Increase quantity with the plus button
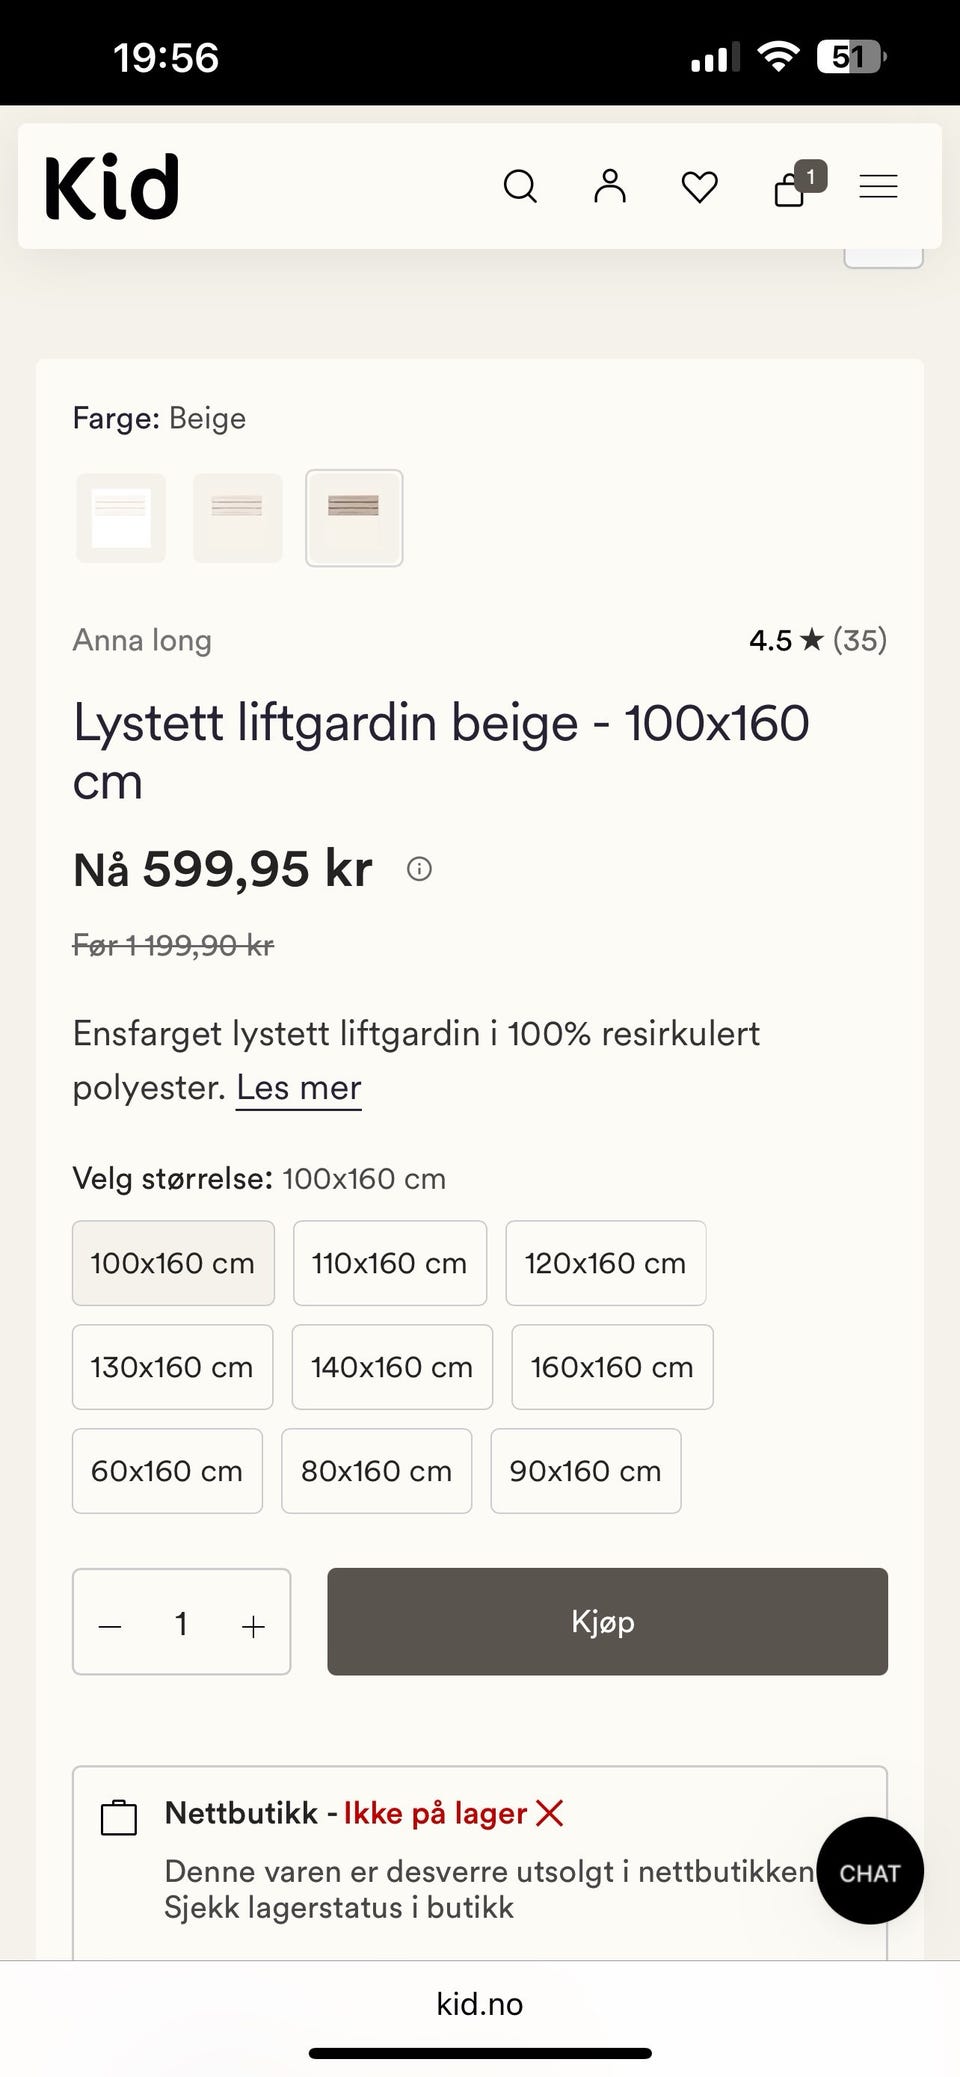Screen dimensions: 960x2077 click(254, 1626)
